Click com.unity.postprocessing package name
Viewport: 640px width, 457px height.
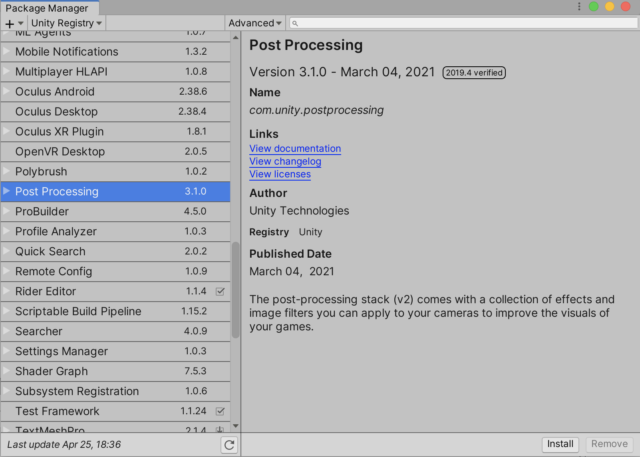coord(316,111)
